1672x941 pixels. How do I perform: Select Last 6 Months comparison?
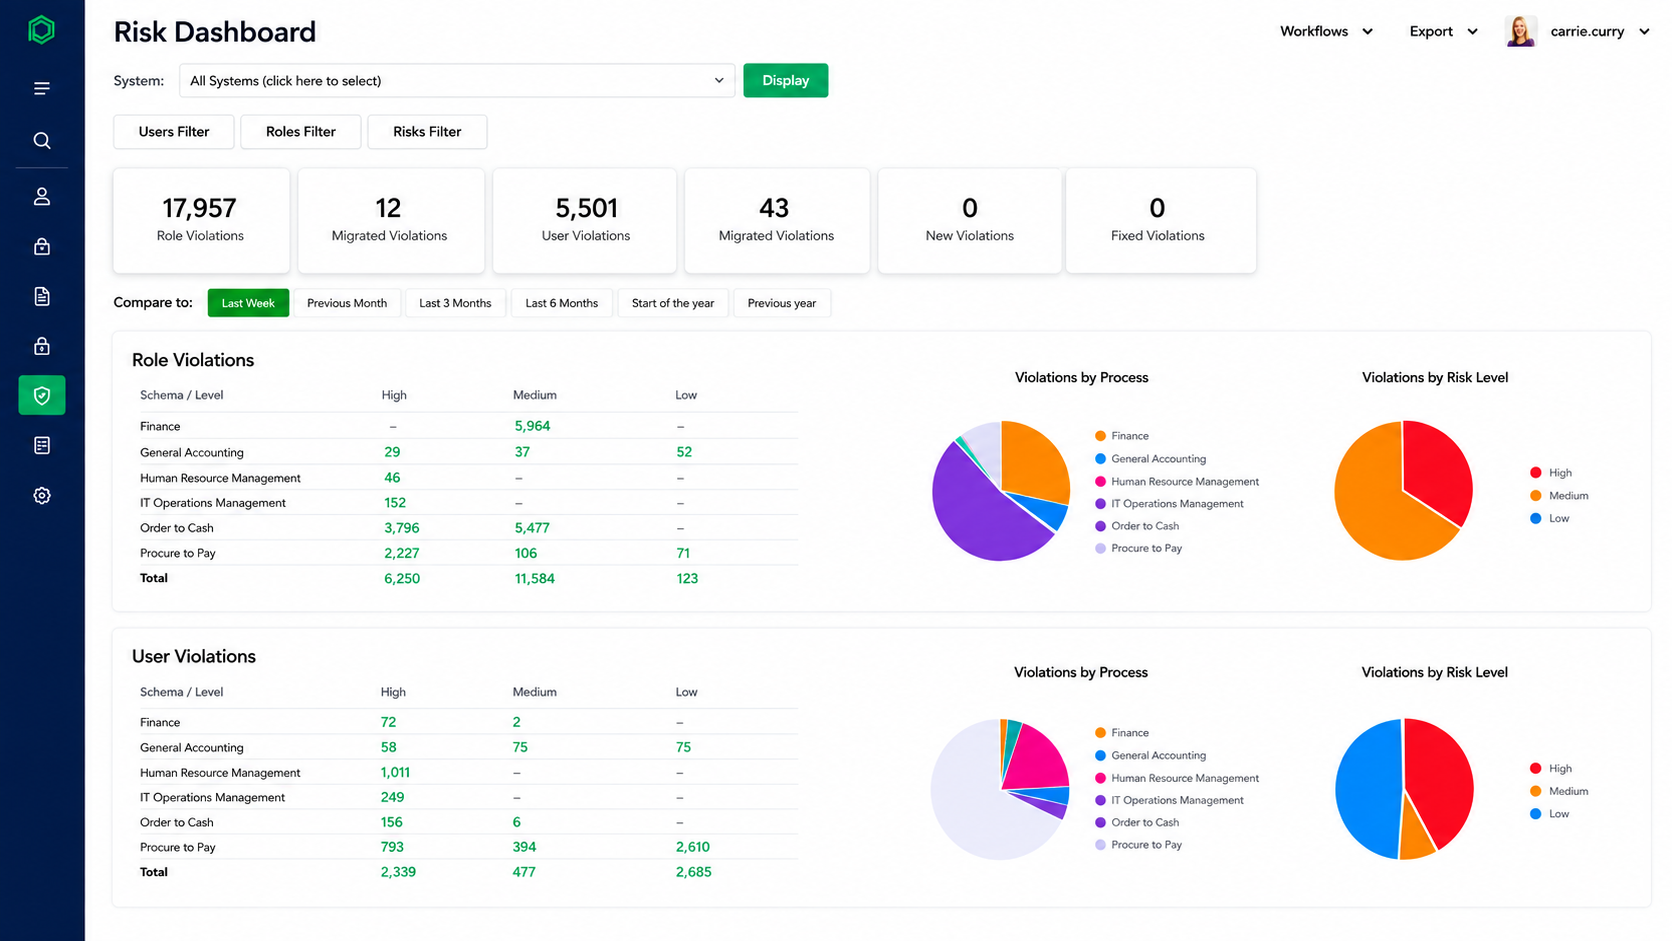[x=562, y=303]
